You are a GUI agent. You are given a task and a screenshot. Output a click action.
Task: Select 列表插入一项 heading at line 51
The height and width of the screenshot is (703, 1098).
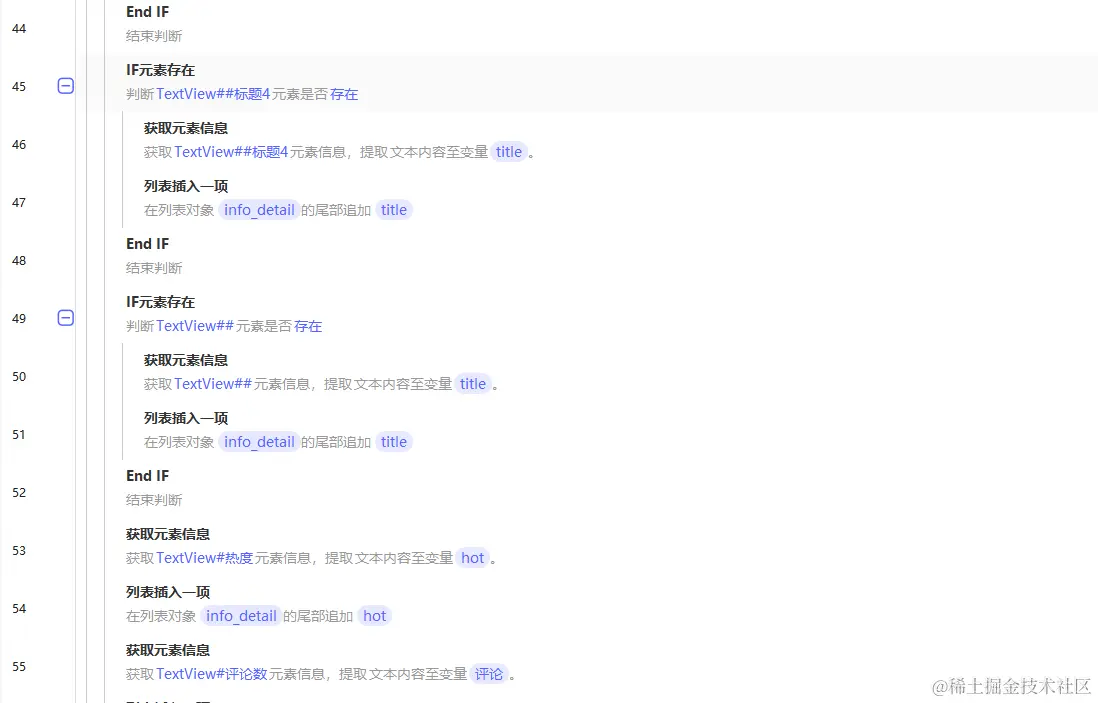pos(186,418)
